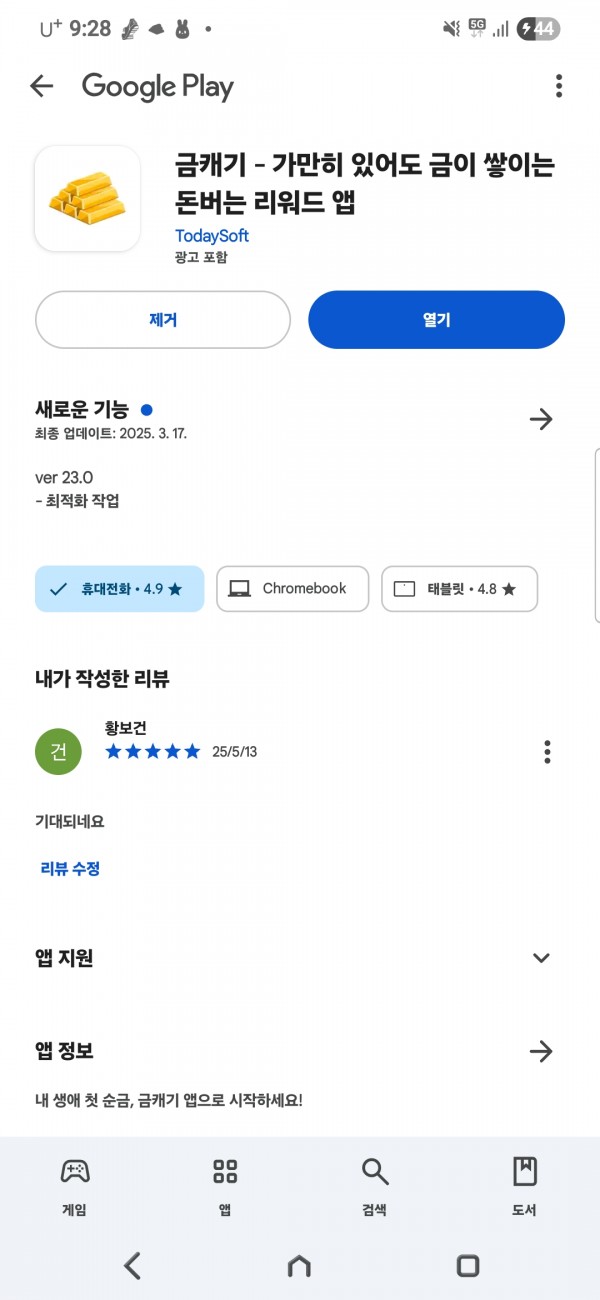The width and height of the screenshot is (600, 1300).
Task: Open the 도서 bookmark tab icon
Action: (525, 1172)
